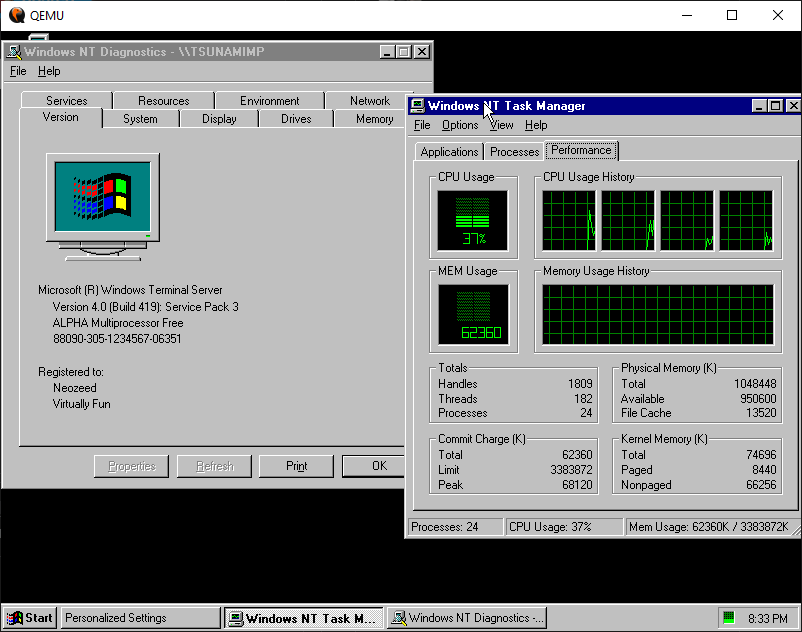Image resolution: width=802 pixels, height=632 pixels.
Task: Click the Windows logo monitor image
Action: (x=103, y=207)
